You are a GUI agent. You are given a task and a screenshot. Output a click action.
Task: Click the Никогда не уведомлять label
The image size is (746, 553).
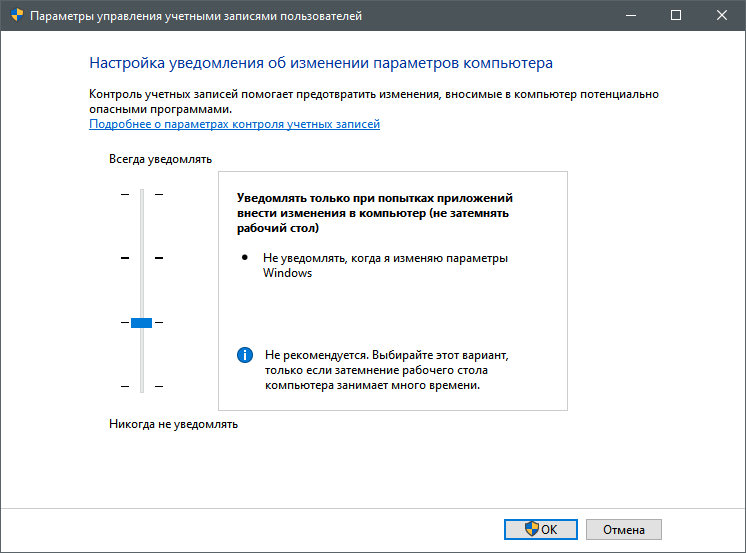173,424
